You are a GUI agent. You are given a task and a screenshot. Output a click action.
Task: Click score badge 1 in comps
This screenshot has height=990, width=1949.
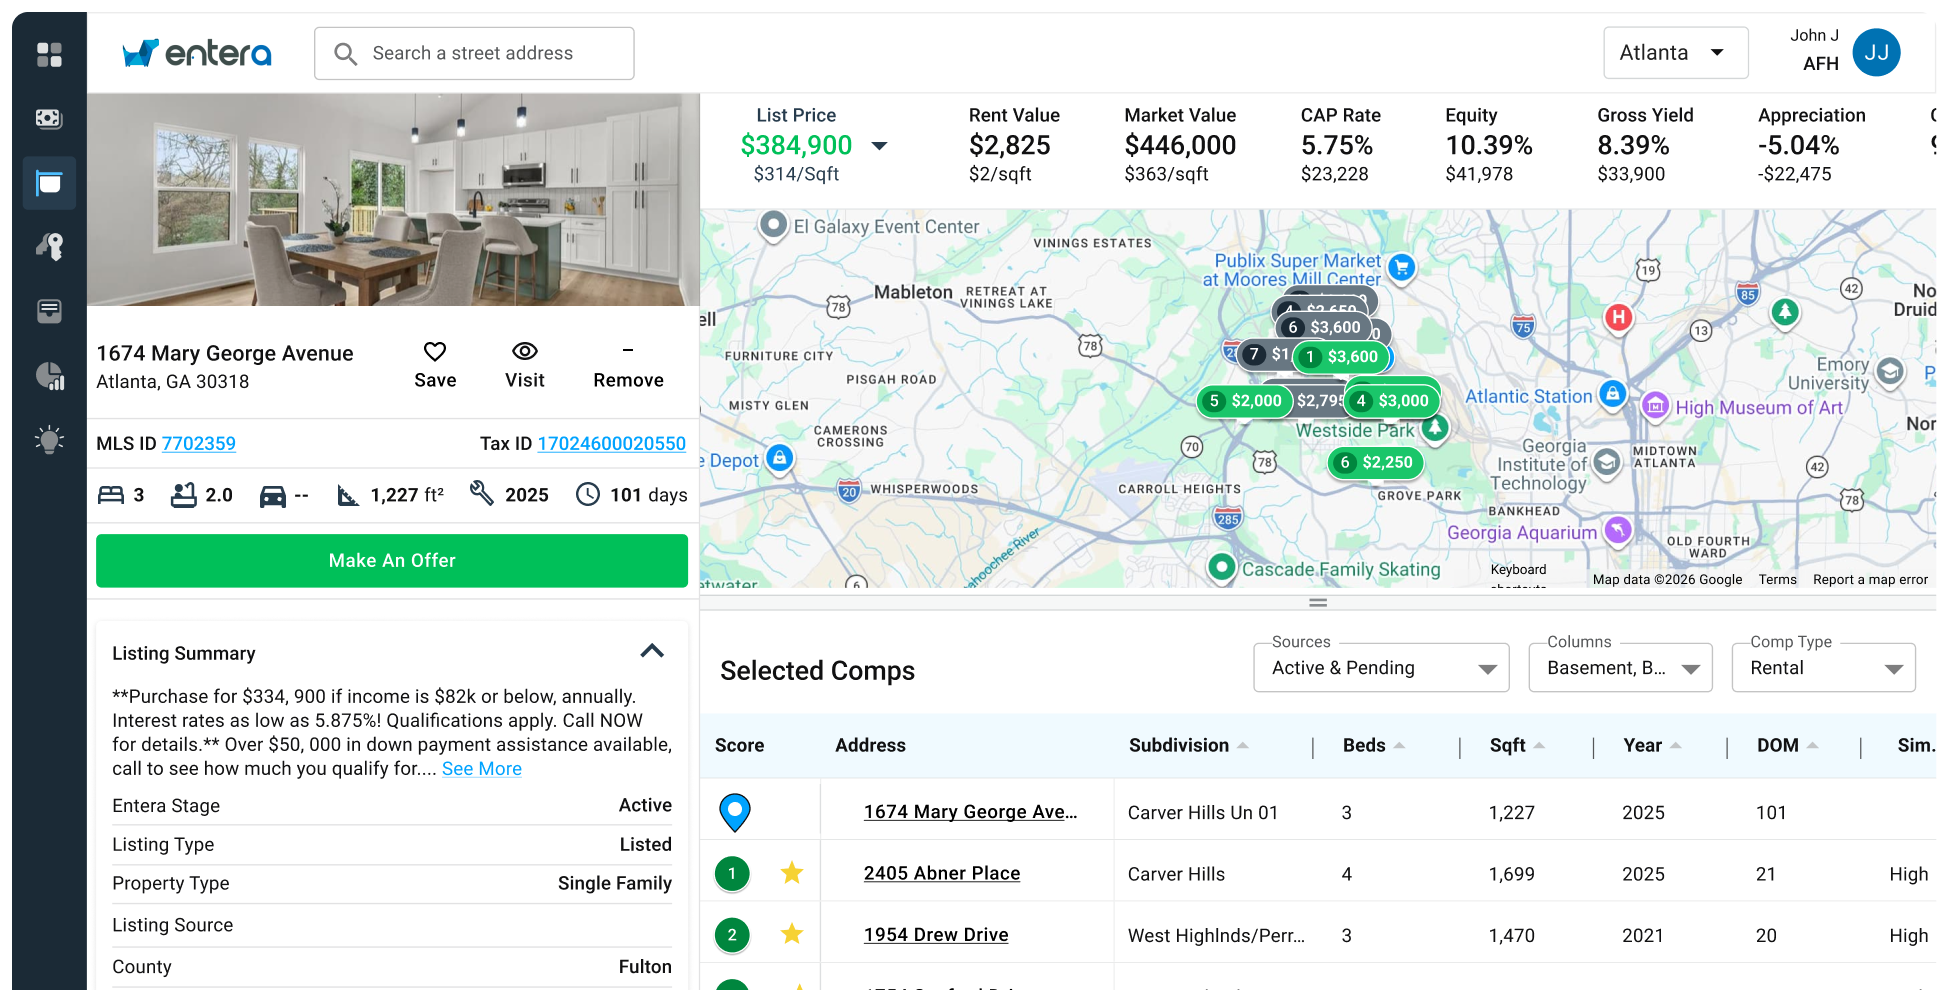tap(732, 874)
